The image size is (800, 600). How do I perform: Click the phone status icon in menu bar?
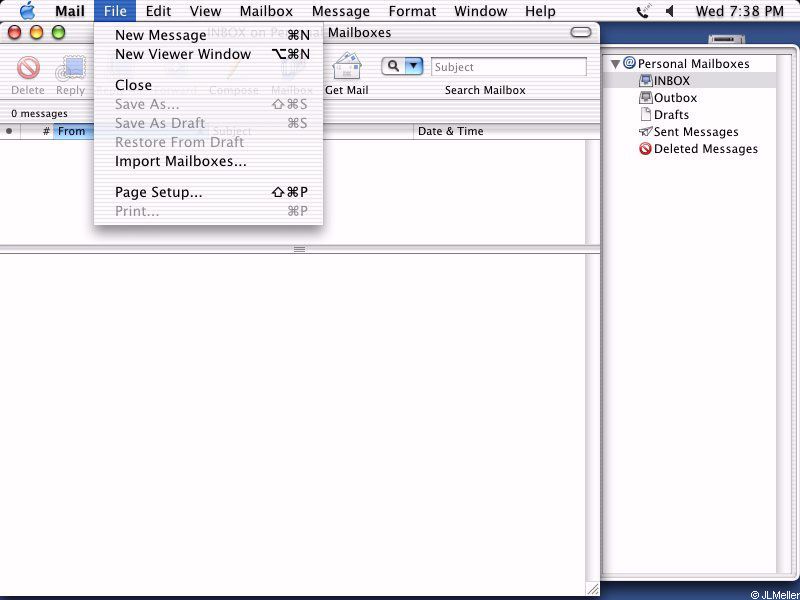[643, 11]
